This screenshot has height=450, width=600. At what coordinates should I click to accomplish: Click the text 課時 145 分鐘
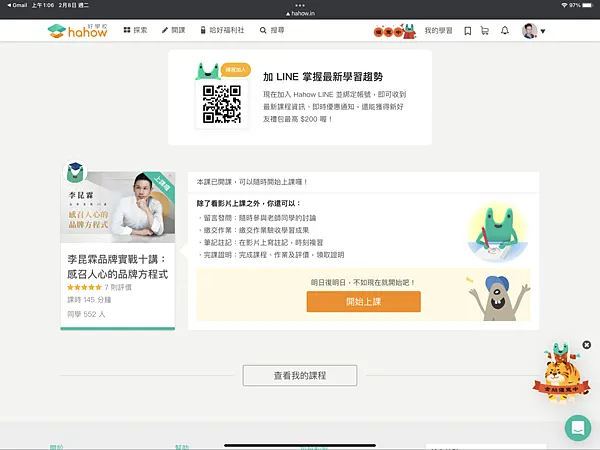coord(89,300)
